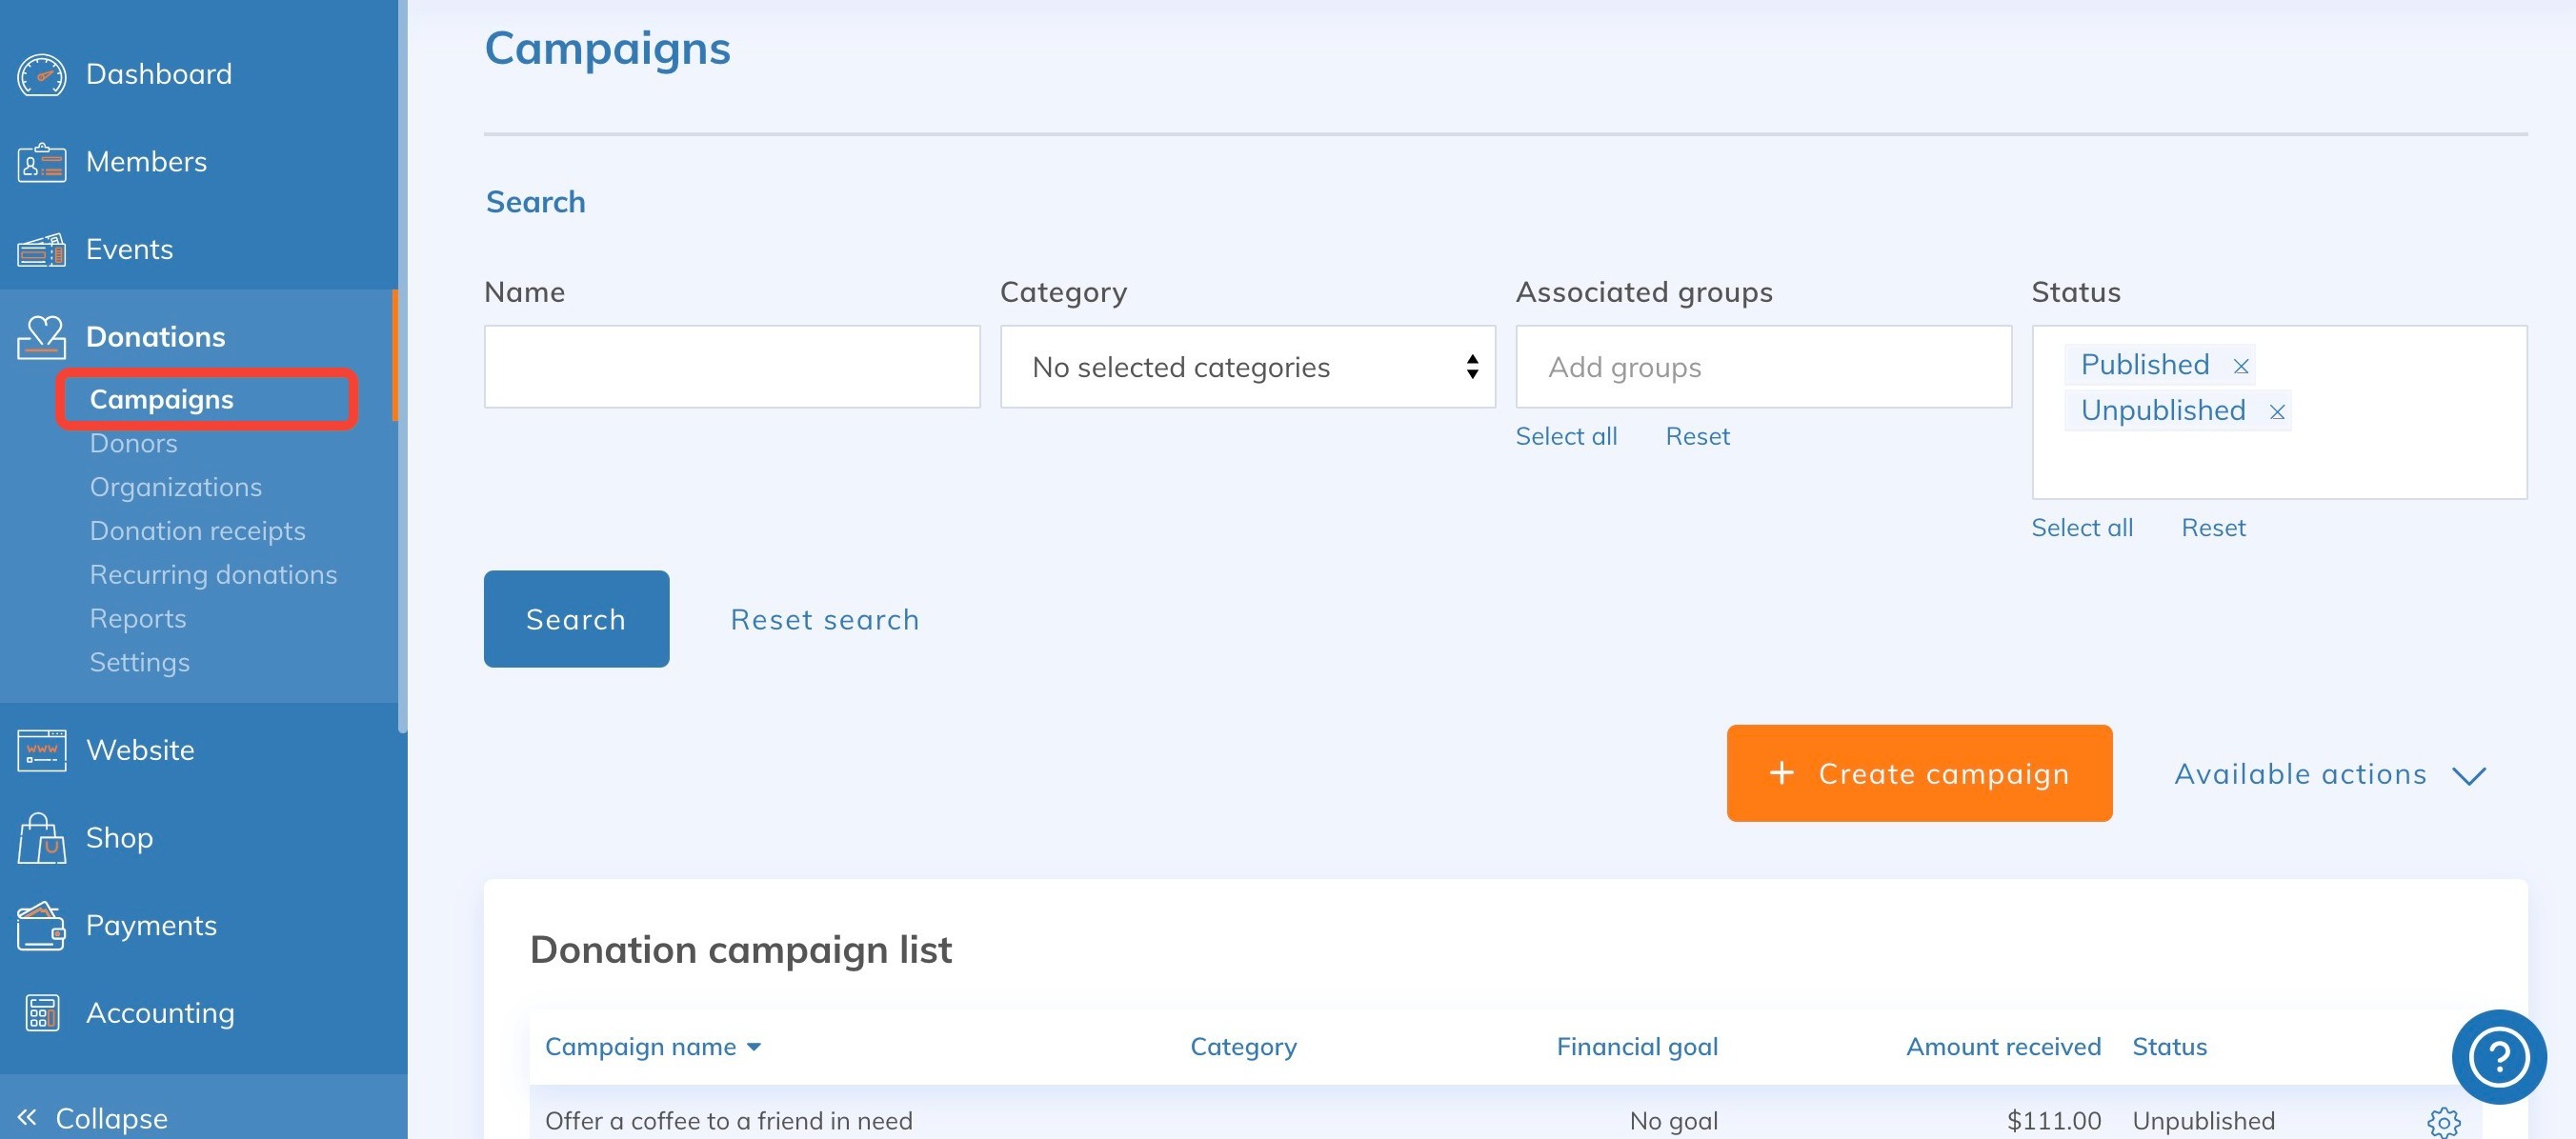Open the Dashboard speedometer icon
Screen dimensions: 2576x1139
click(x=41, y=73)
